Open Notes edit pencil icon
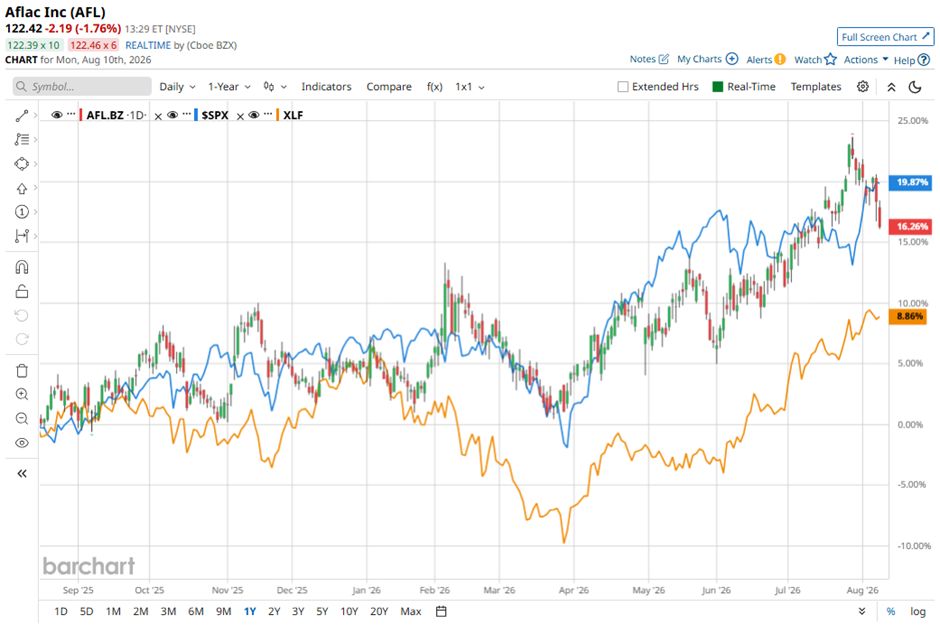 coord(664,59)
